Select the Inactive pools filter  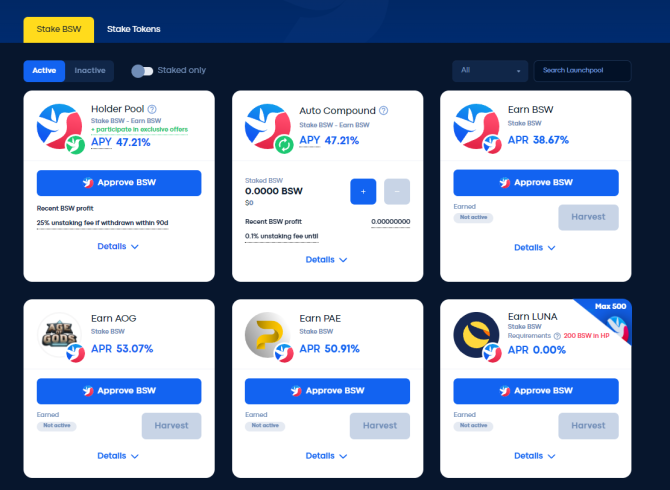tap(90, 71)
